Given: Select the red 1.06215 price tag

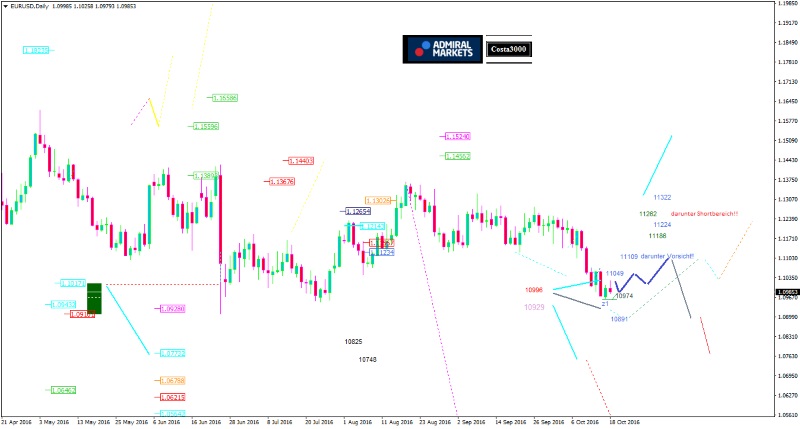Looking at the screenshot, I should (172, 397).
